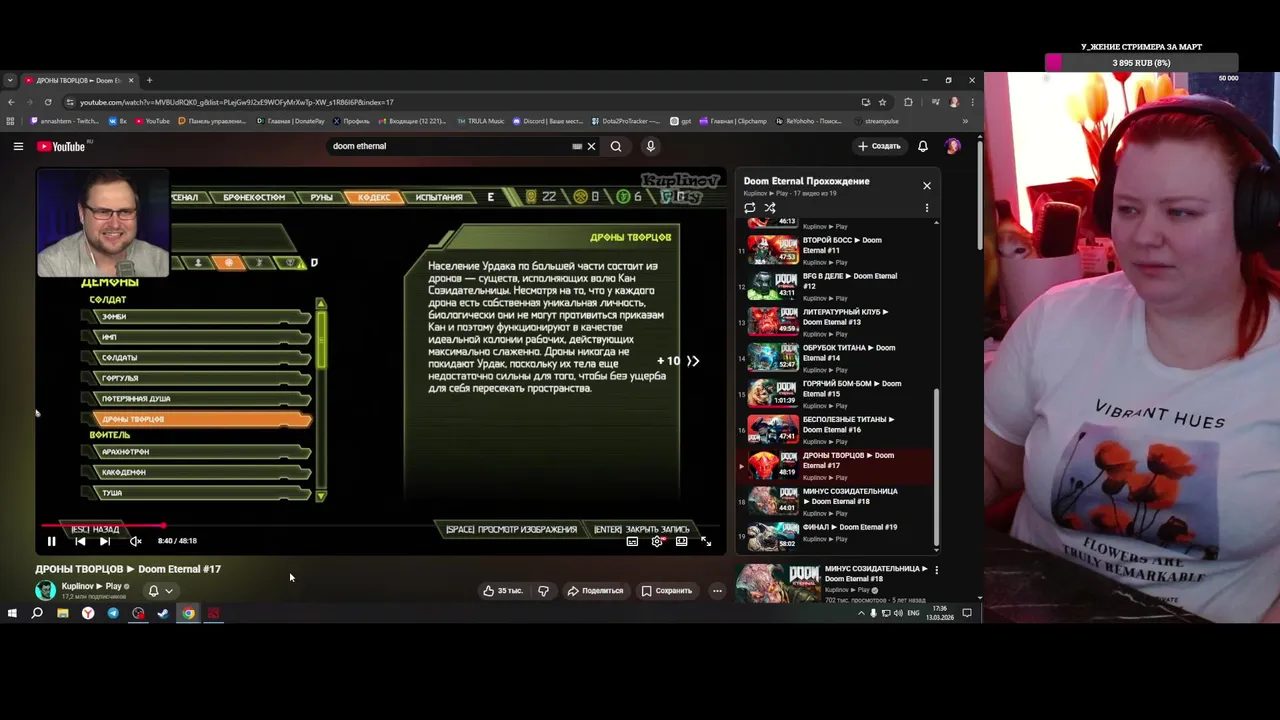Screen dimensions: 1280x720
Task: Open Windows Start menu
Action: pos(12,613)
